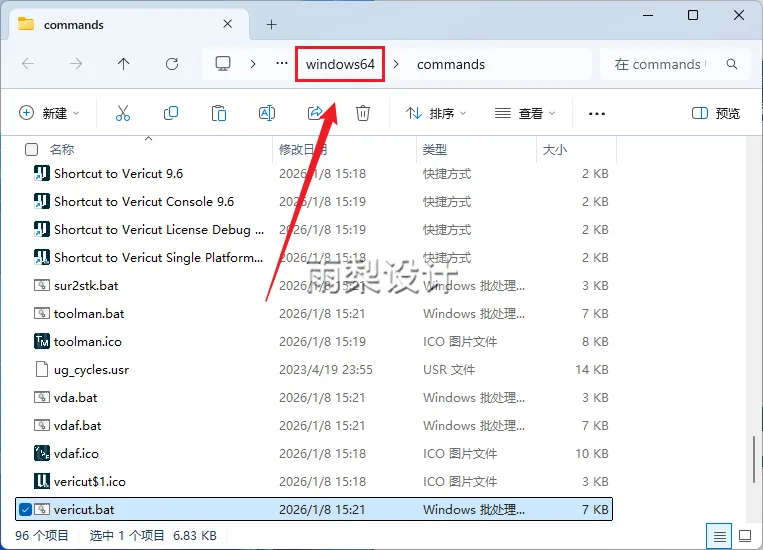Click the Copy icon in toolbar

coord(171,113)
